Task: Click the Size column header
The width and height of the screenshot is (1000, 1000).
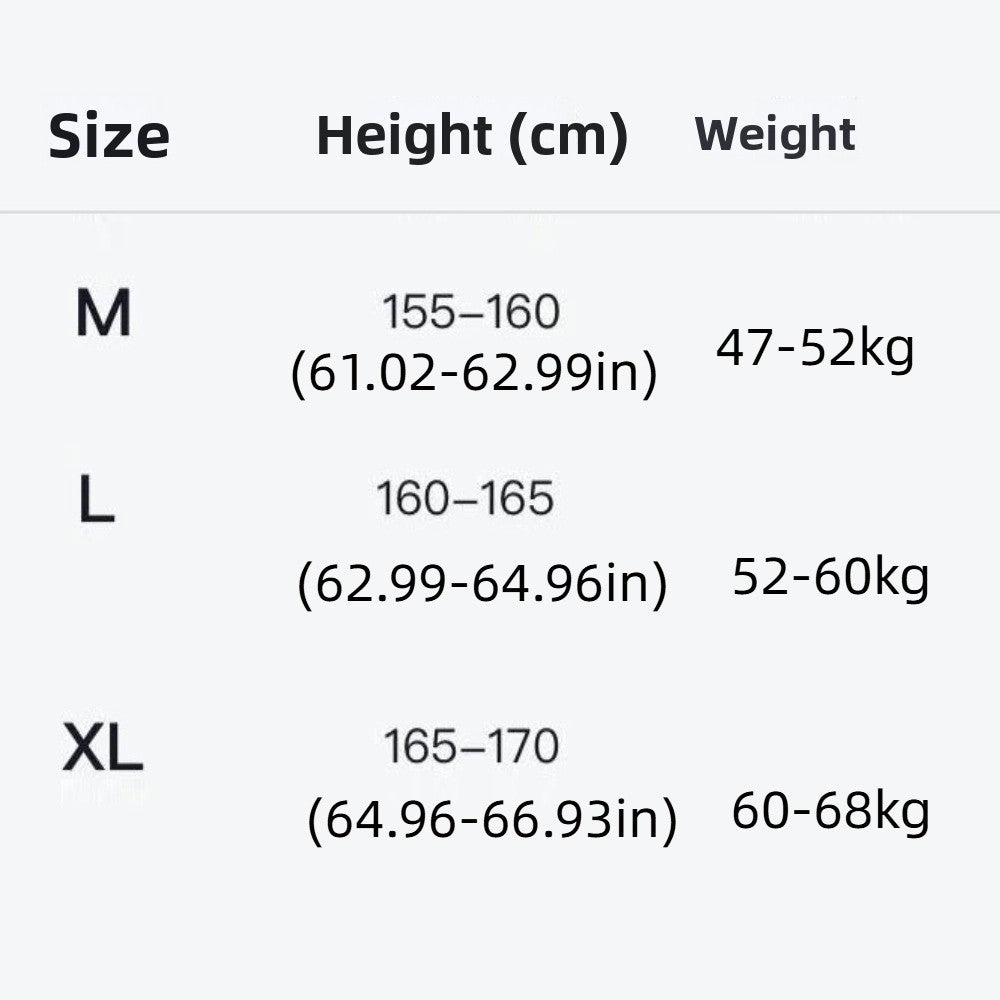Action: coord(109,137)
